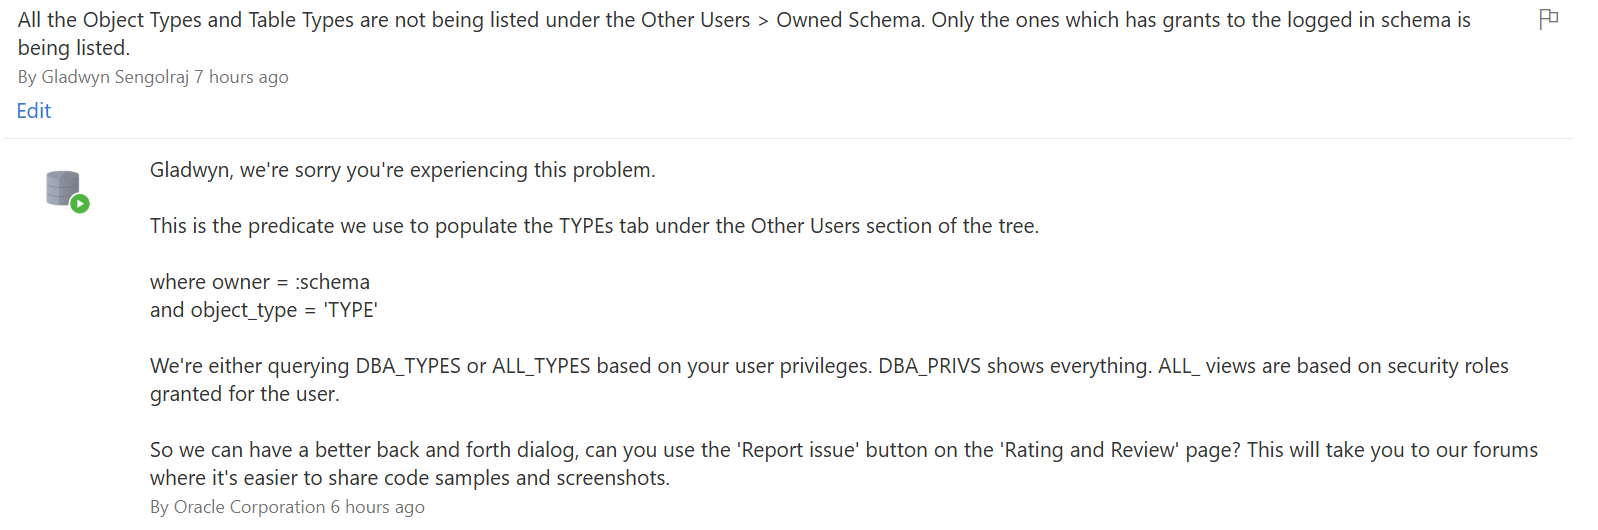1598x530 pixels.
Task: Click the review text about Object Types
Action: pos(744,34)
